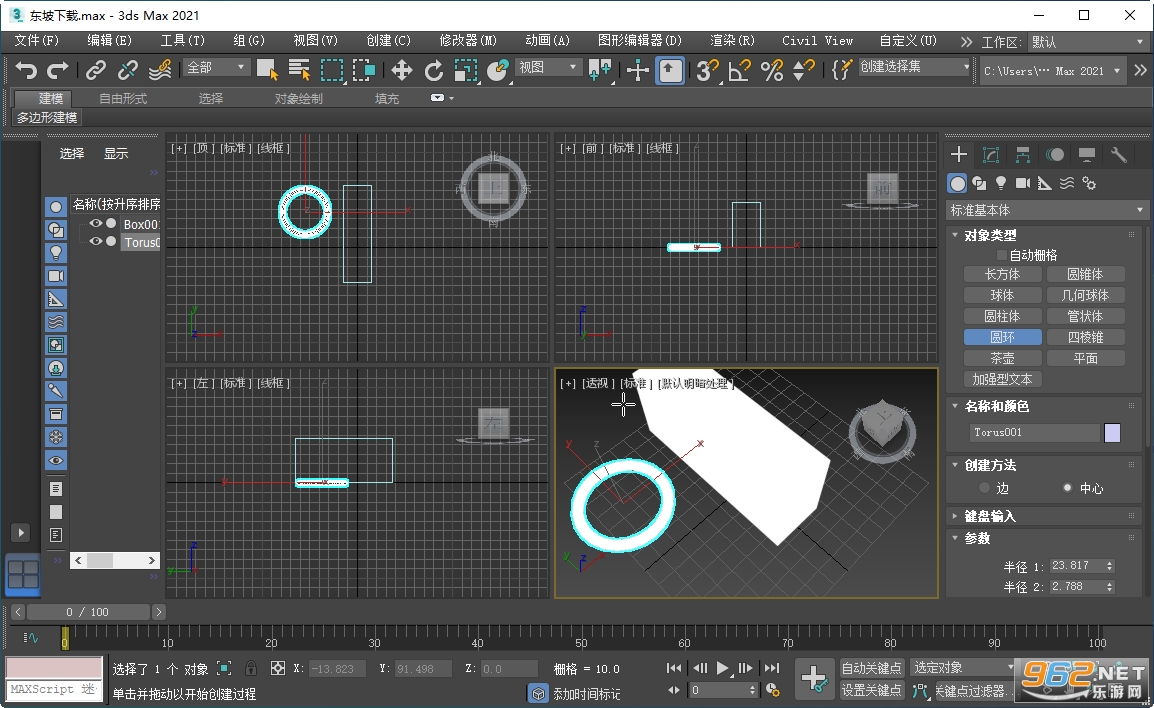Open the Hierarchy panel tab icon
Screen dimensions: 1154x708
tap(1023, 155)
